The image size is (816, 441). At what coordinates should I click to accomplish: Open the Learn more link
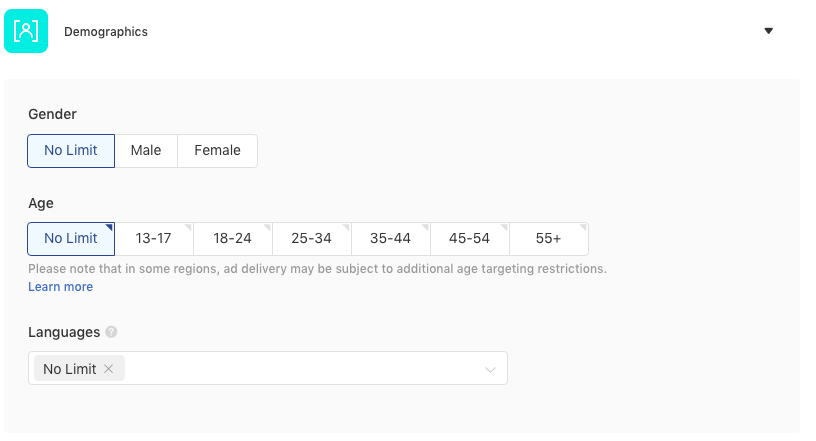coord(60,287)
